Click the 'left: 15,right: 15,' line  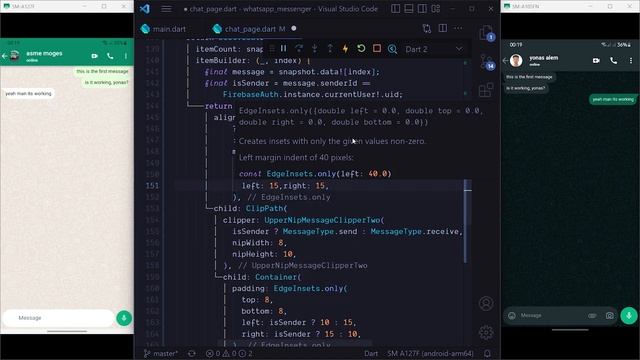point(285,186)
